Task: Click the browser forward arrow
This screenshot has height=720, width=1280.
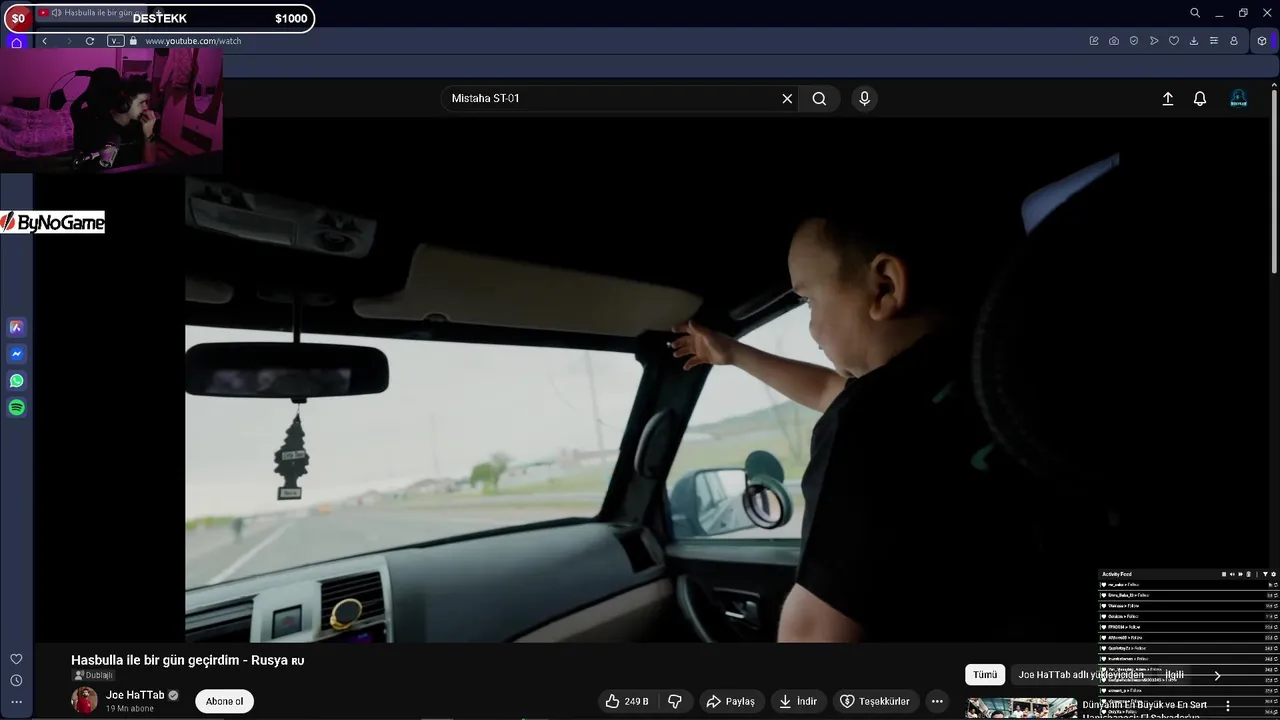Action: (68, 41)
